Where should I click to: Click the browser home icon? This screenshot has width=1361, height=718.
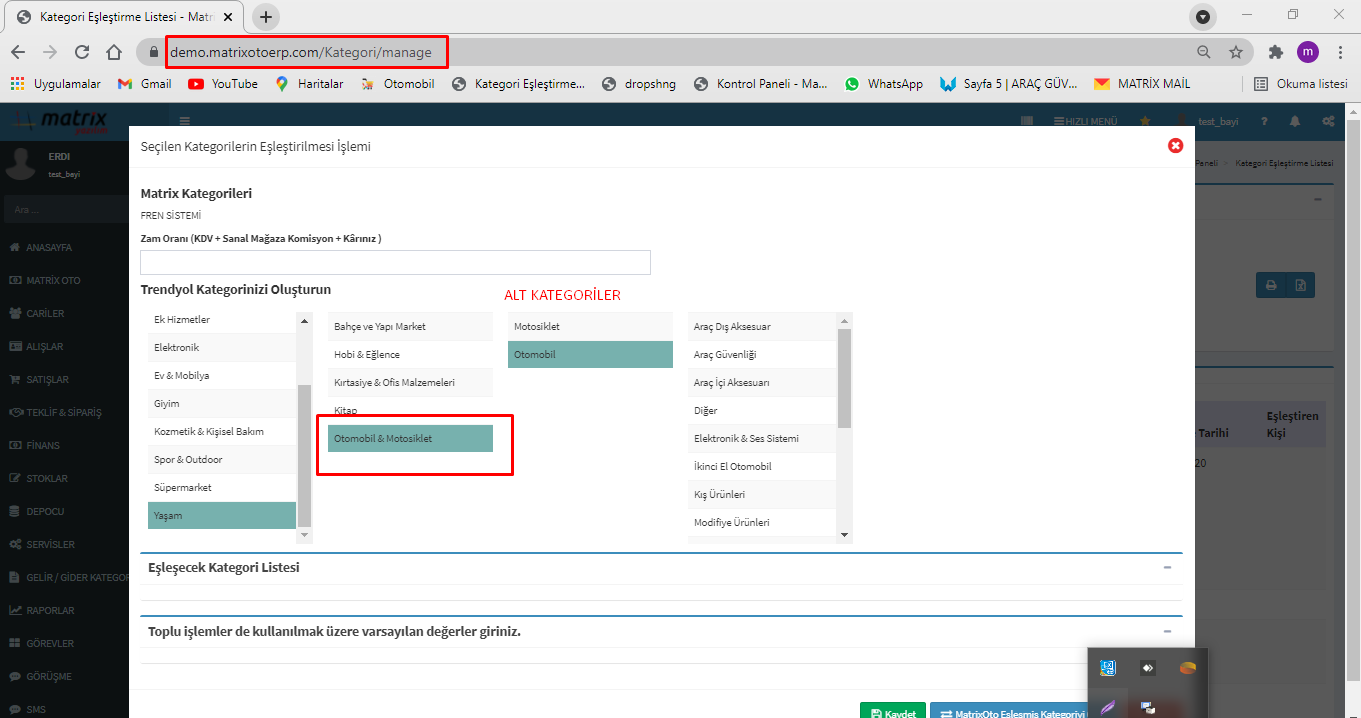click(114, 52)
